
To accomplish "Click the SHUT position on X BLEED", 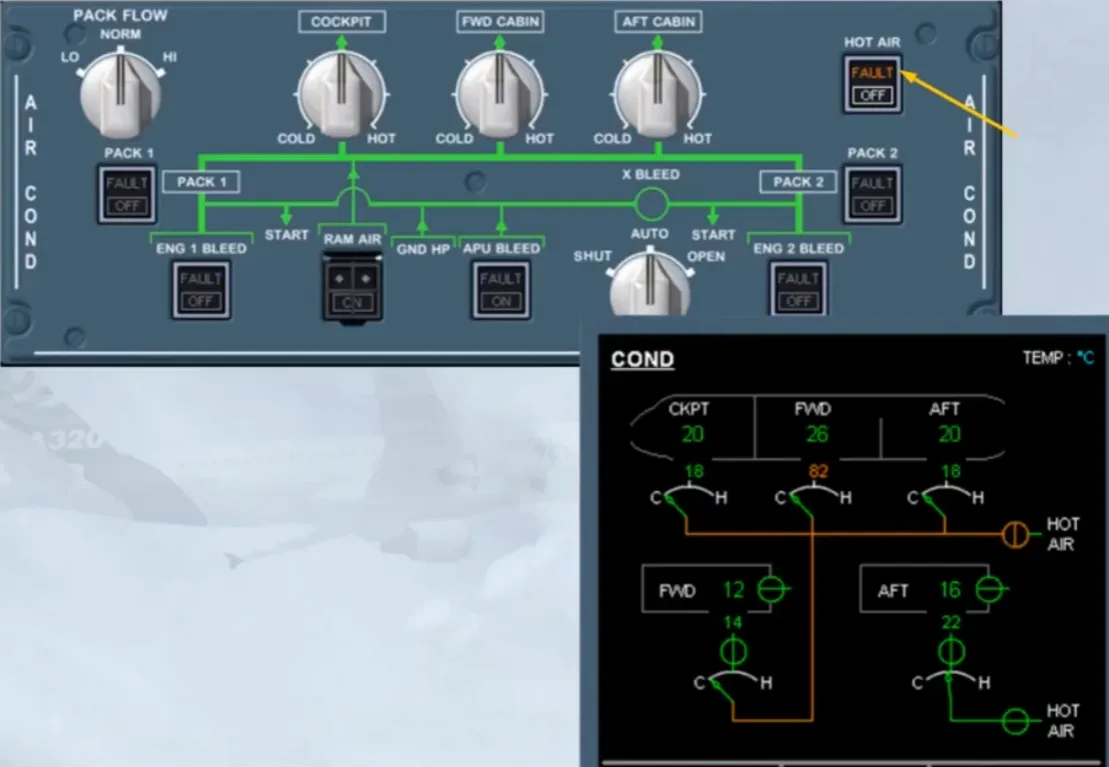I will 593,256.
